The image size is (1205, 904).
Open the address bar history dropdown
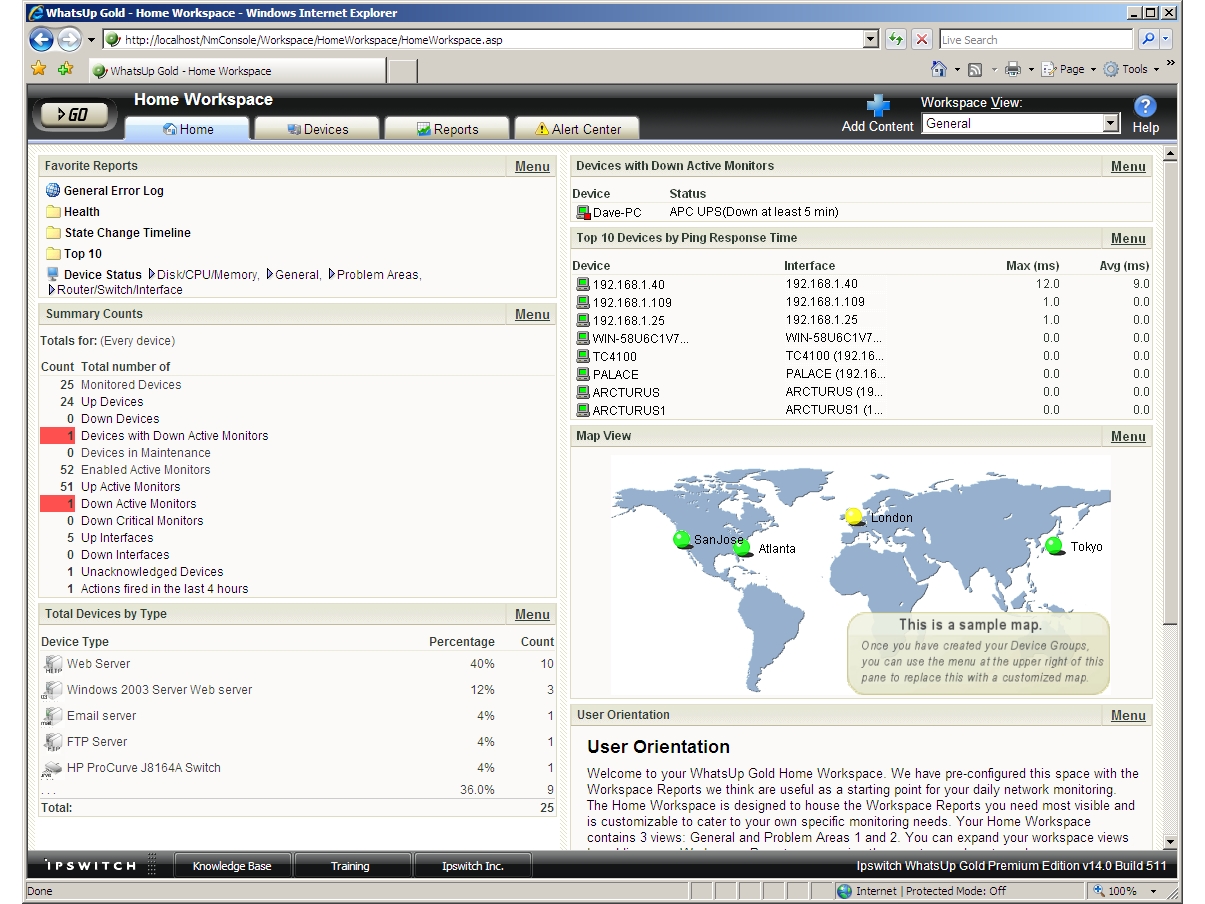(871, 40)
